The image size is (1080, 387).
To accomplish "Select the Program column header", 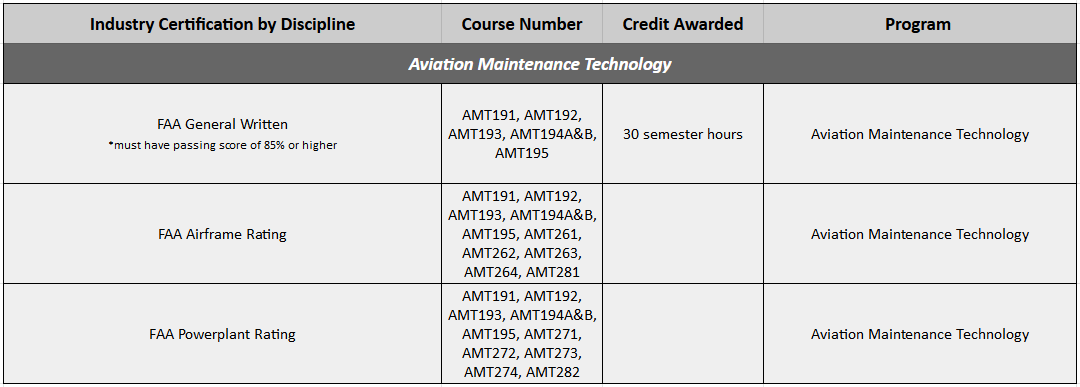I will point(918,25).
